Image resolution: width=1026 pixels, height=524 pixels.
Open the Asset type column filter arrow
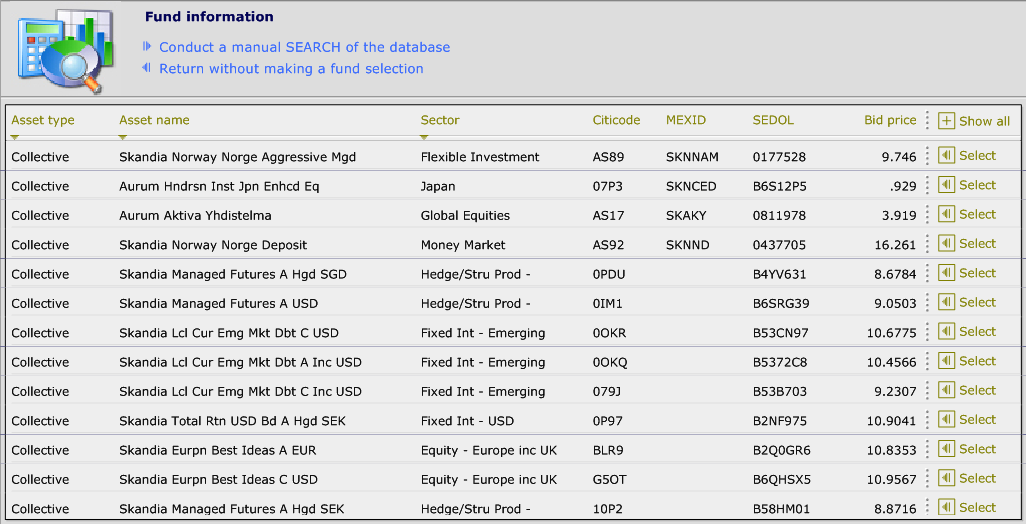pyautogui.click(x=15, y=137)
